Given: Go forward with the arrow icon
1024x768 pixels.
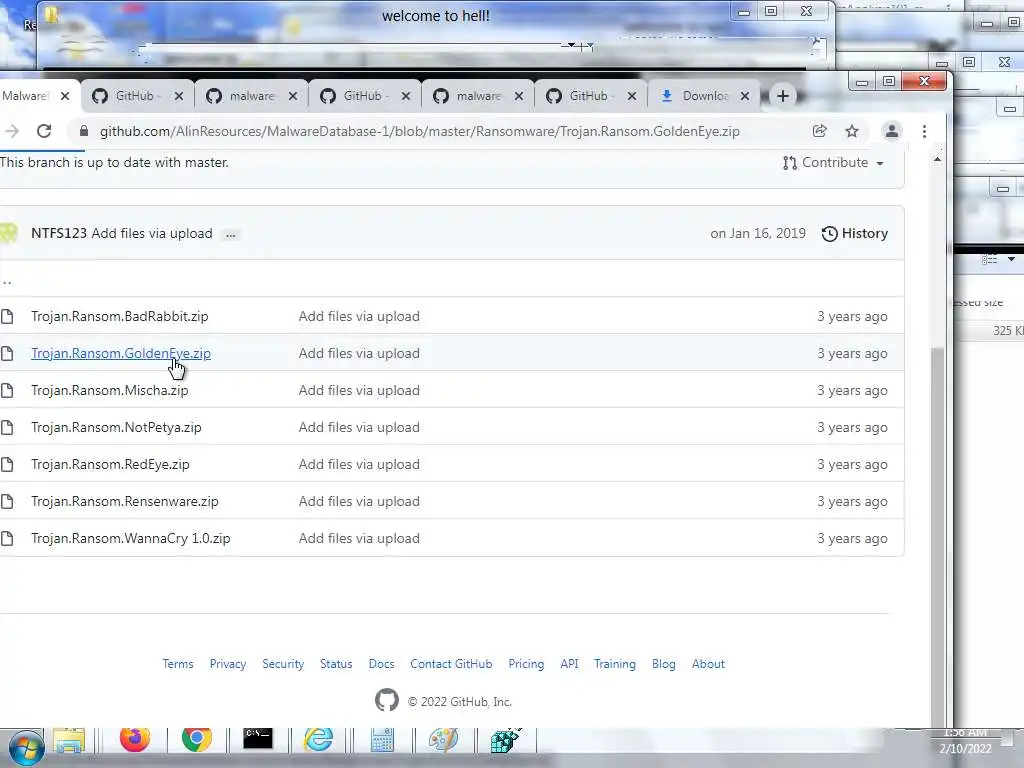Looking at the screenshot, I should pyautogui.click(x=11, y=131).
